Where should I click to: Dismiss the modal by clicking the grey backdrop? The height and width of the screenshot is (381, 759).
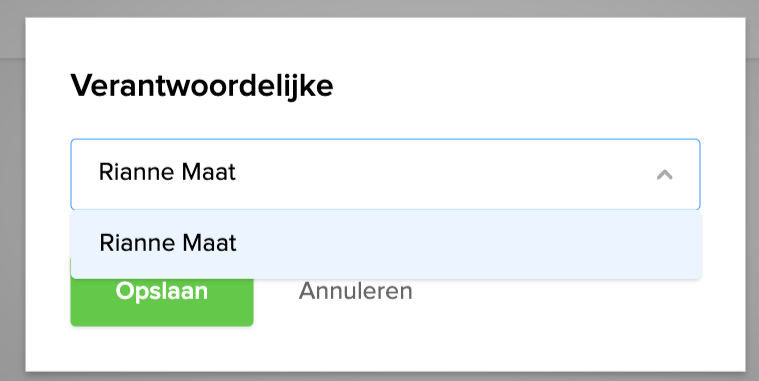point(12,194)
